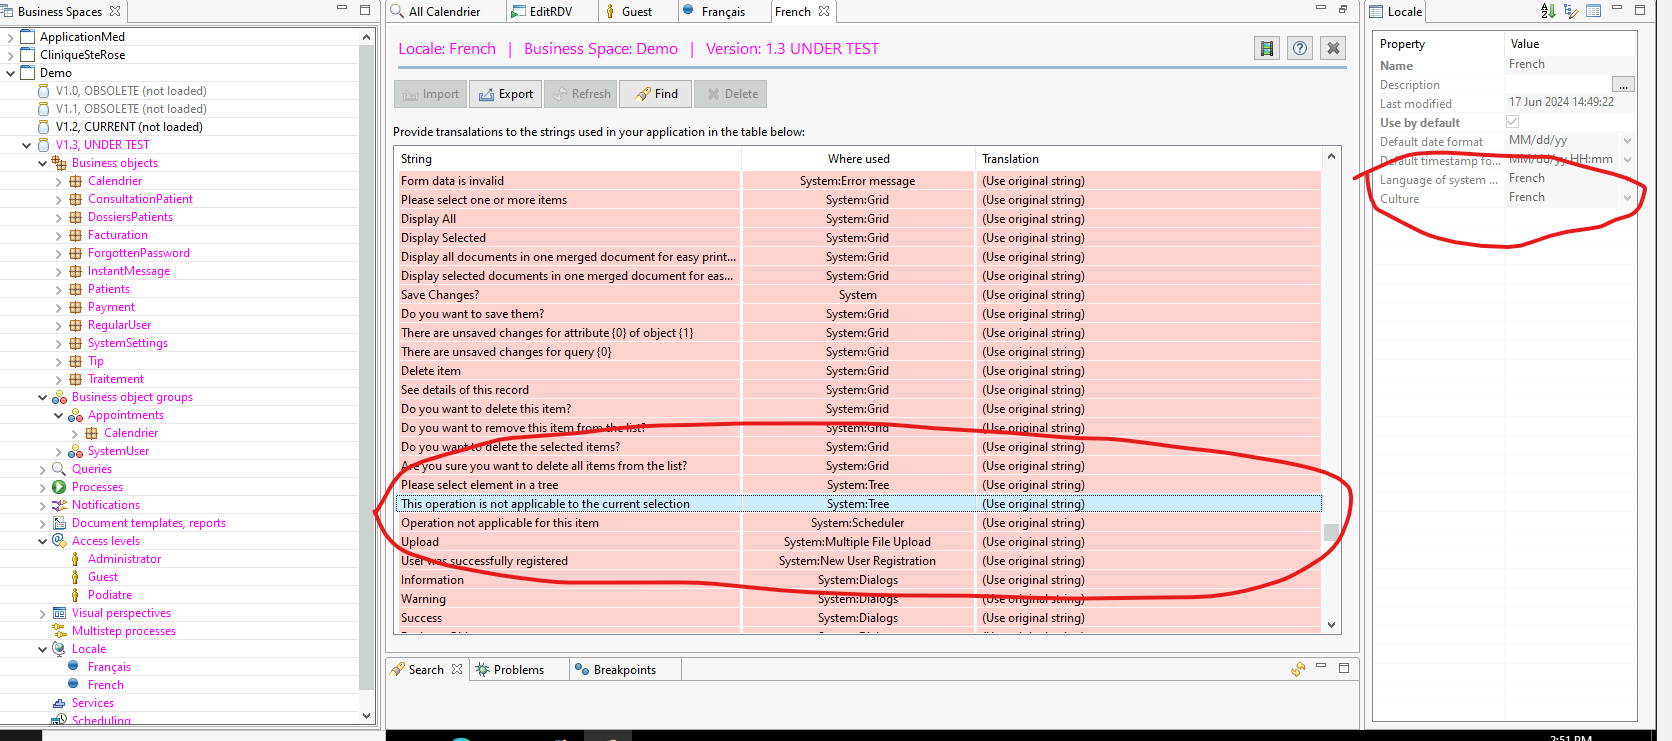The image size is (1672, 741).
Task: Expand the Queries tree node
Action: tap(43, 469)
